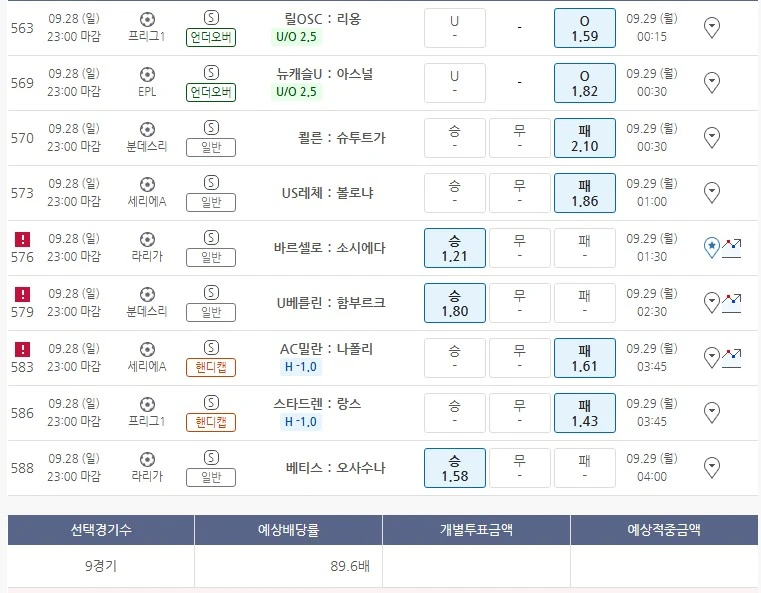Open the trend chart for AC밀란 vs 나폴리
Viewport: 761px width, 593px height.
point(732,357)
